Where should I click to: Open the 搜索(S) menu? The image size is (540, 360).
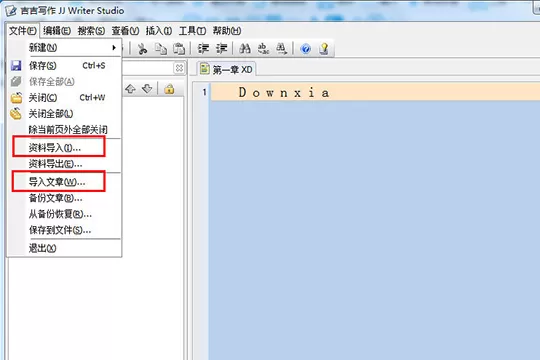(x=91, y=31)
